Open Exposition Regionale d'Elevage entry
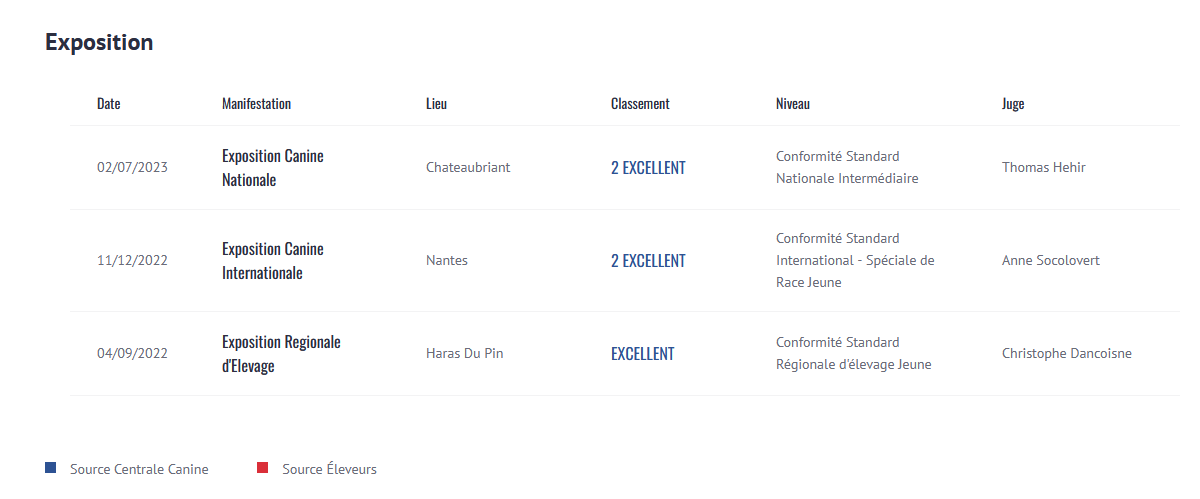The image size is (1200, 499). 281,354
